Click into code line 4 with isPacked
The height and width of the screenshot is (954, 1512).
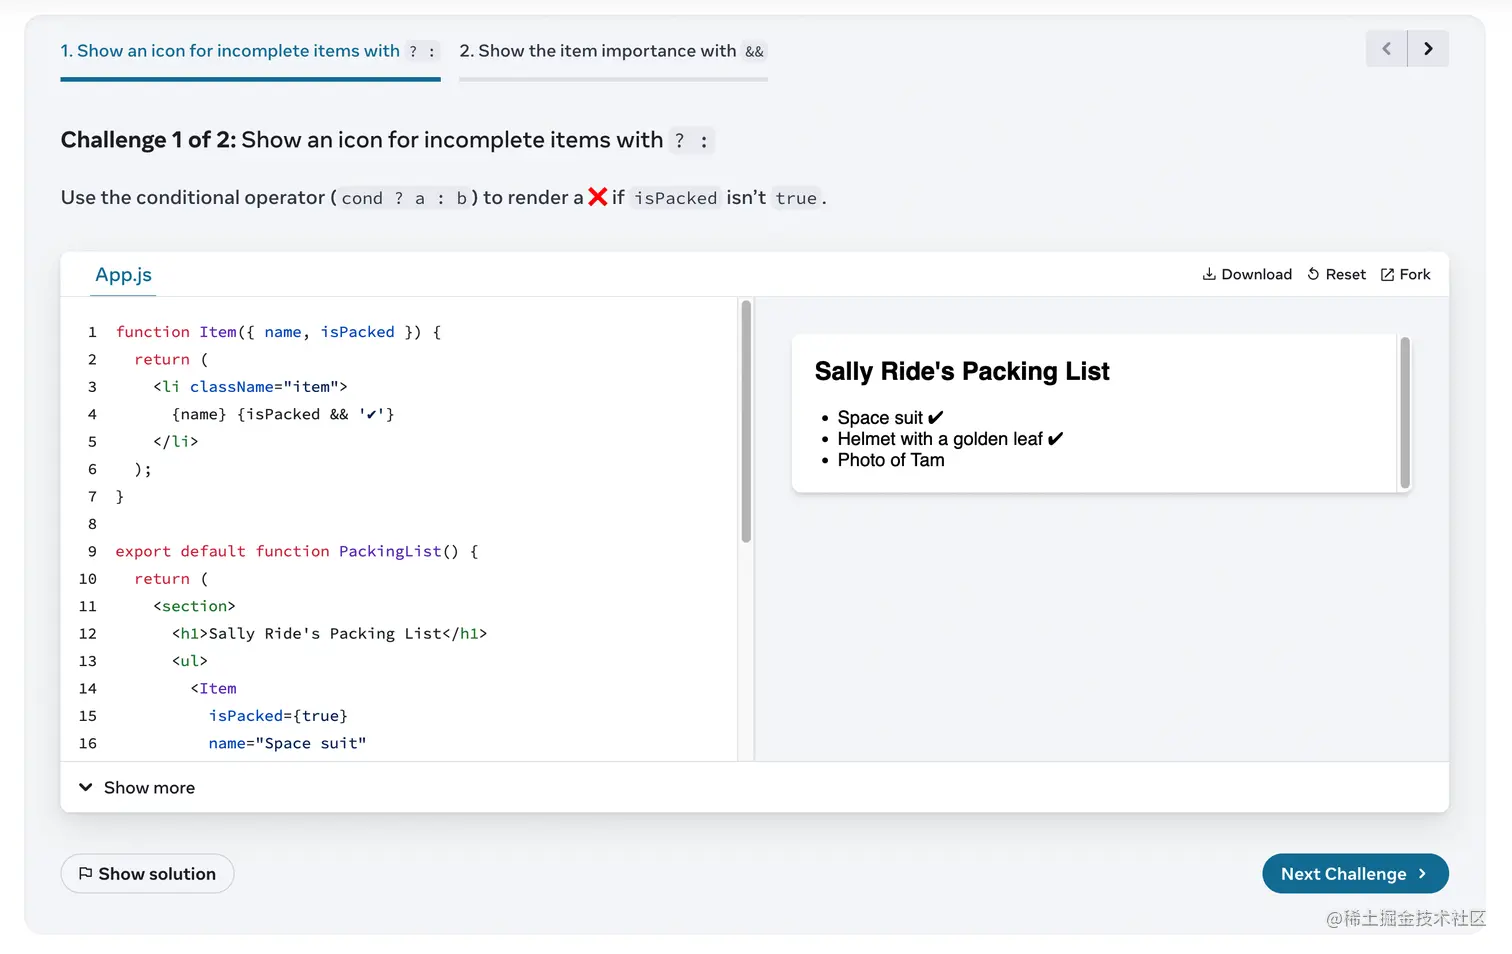pyautogui.click(x=284, y=414)
